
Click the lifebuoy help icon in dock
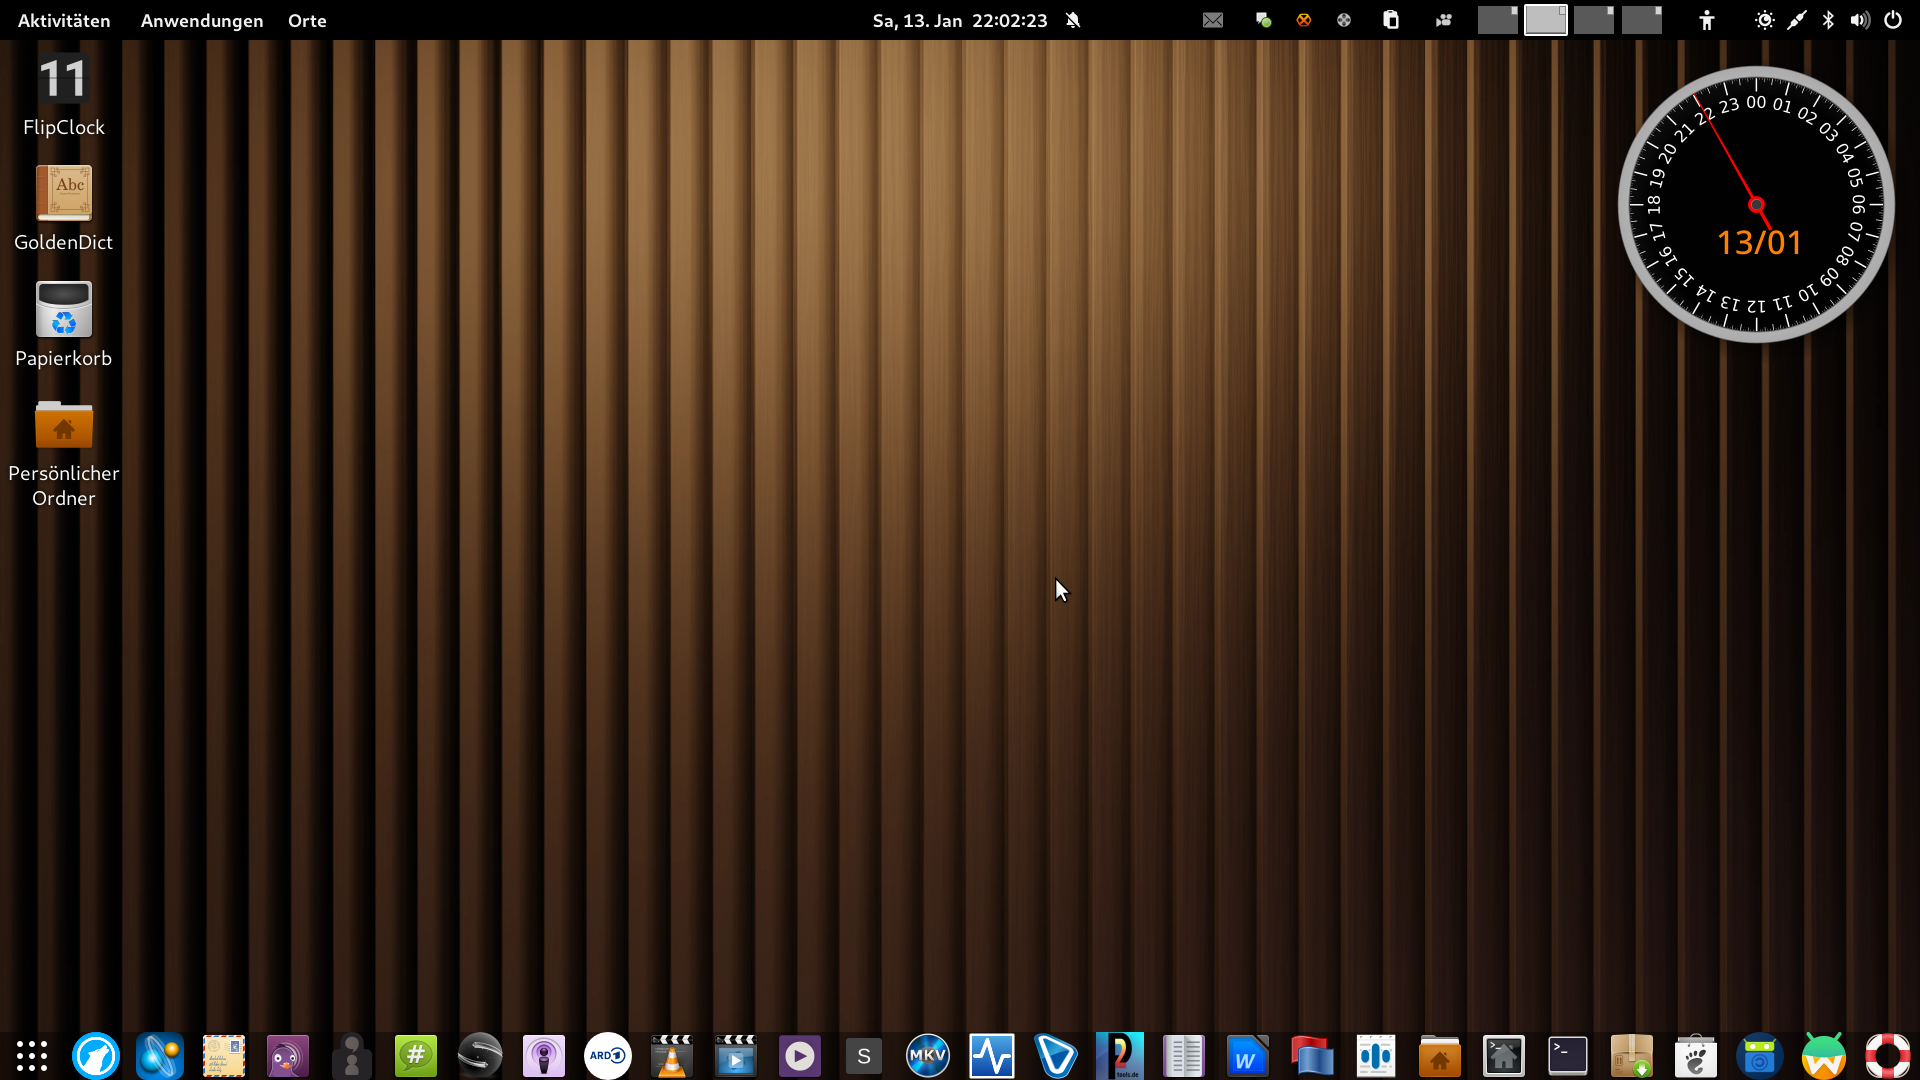pyautogui.click(x=1887, y=1056)
